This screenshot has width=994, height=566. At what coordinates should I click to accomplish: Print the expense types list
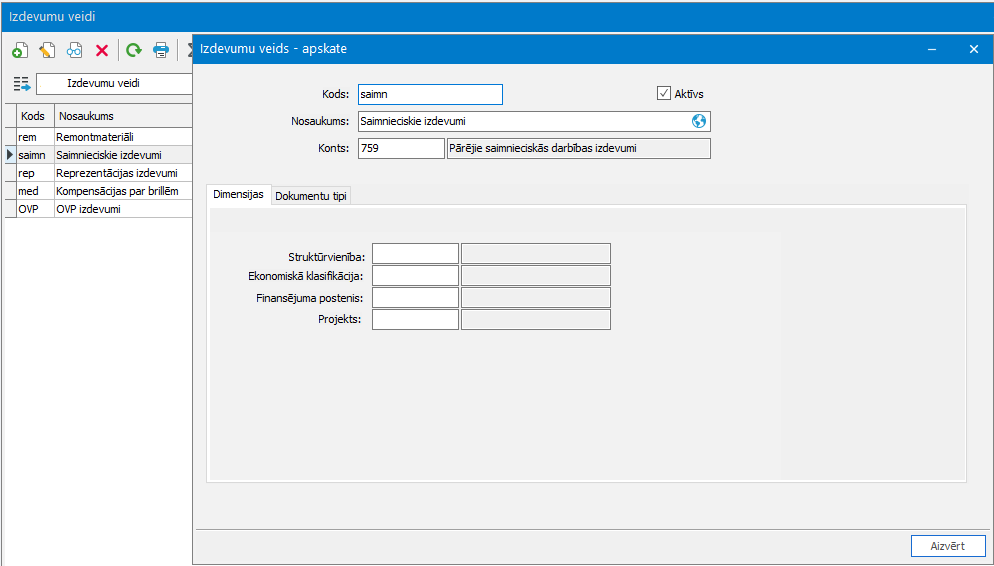click(161, 50)
